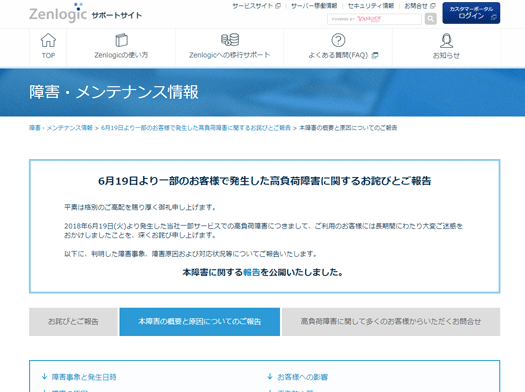Select the Zenlogicの使い方 menu label
525x392 pixels.
121,55
